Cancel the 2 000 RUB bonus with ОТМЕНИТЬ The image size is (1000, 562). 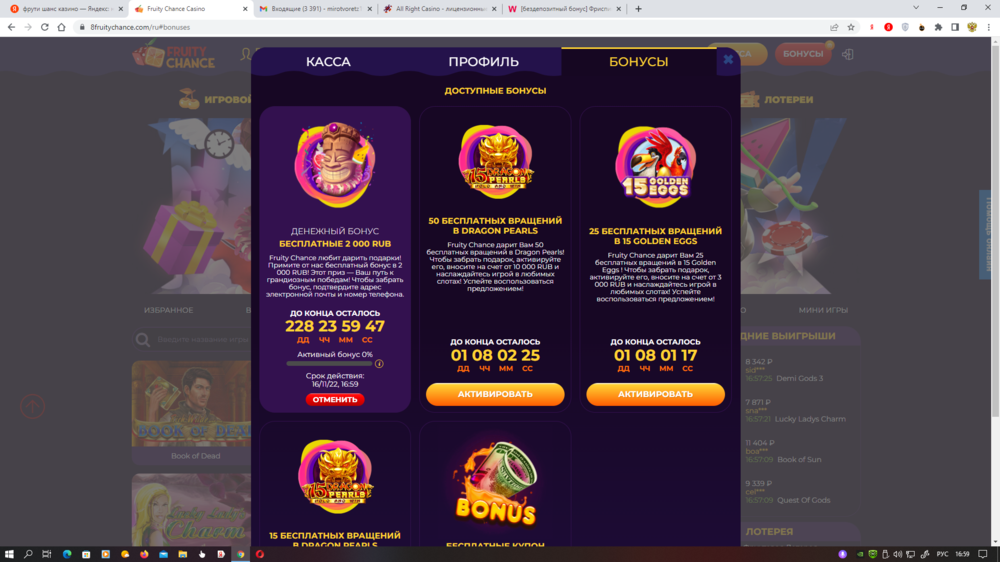pos(335,399)
